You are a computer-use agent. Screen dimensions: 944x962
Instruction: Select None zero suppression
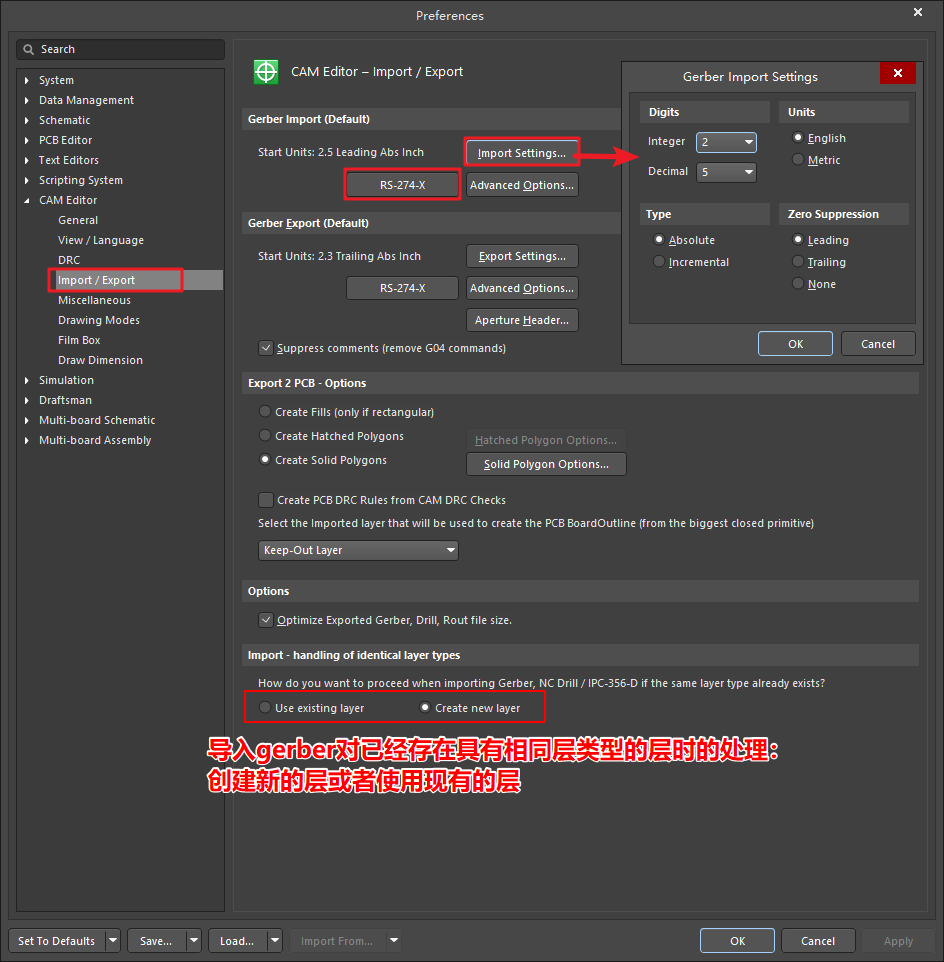coord(797,283)
